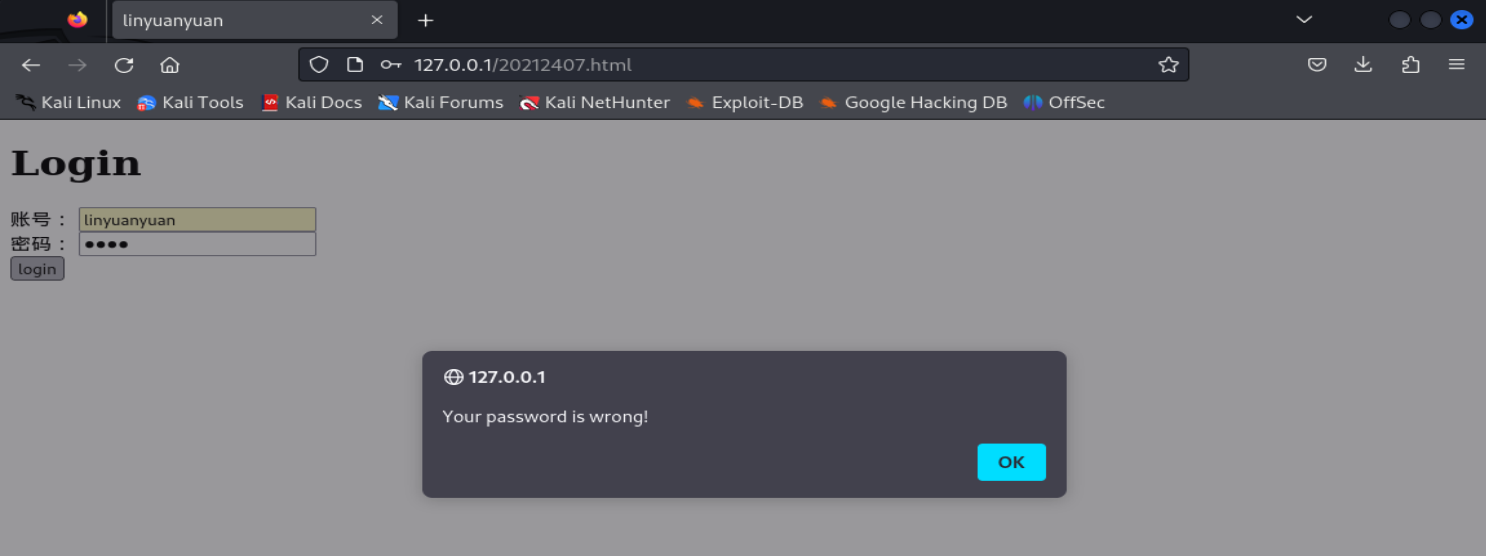Select the linyuanyuan browser tab
The height and width of the screenshot is (556, 1486).
point(240,20)
